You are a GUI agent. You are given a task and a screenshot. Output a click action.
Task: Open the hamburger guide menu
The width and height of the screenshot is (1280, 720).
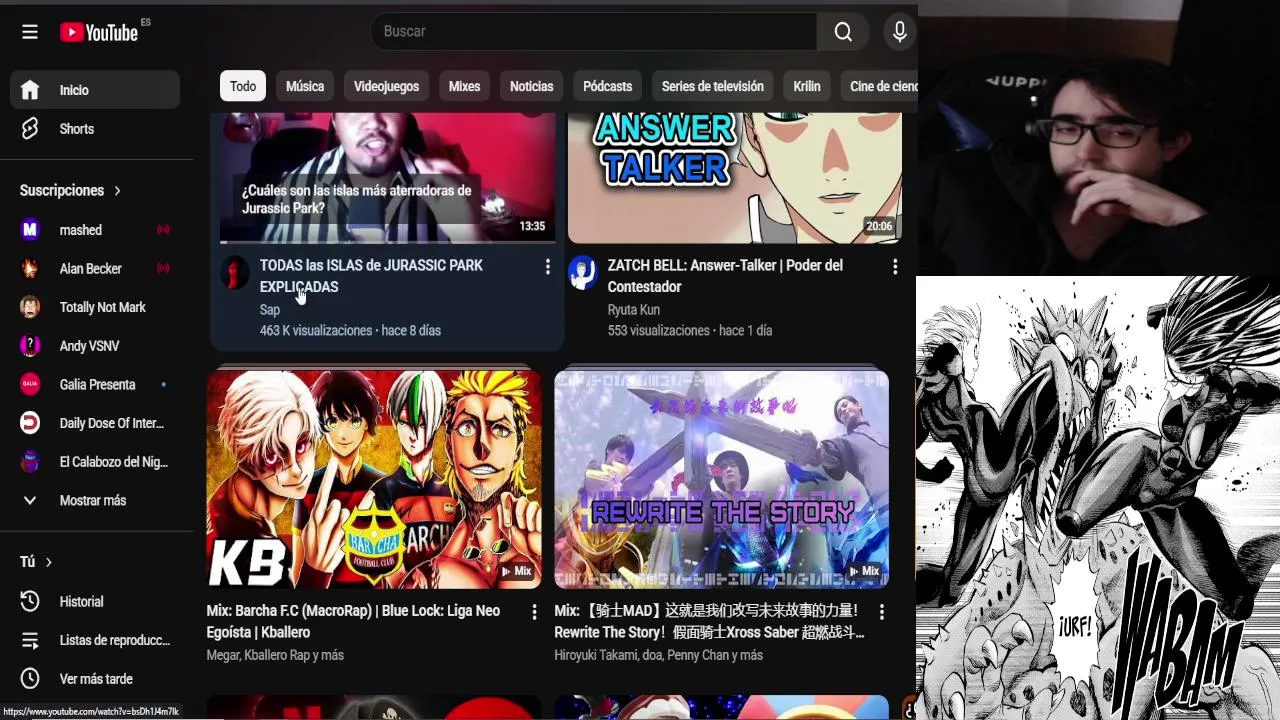30,32
